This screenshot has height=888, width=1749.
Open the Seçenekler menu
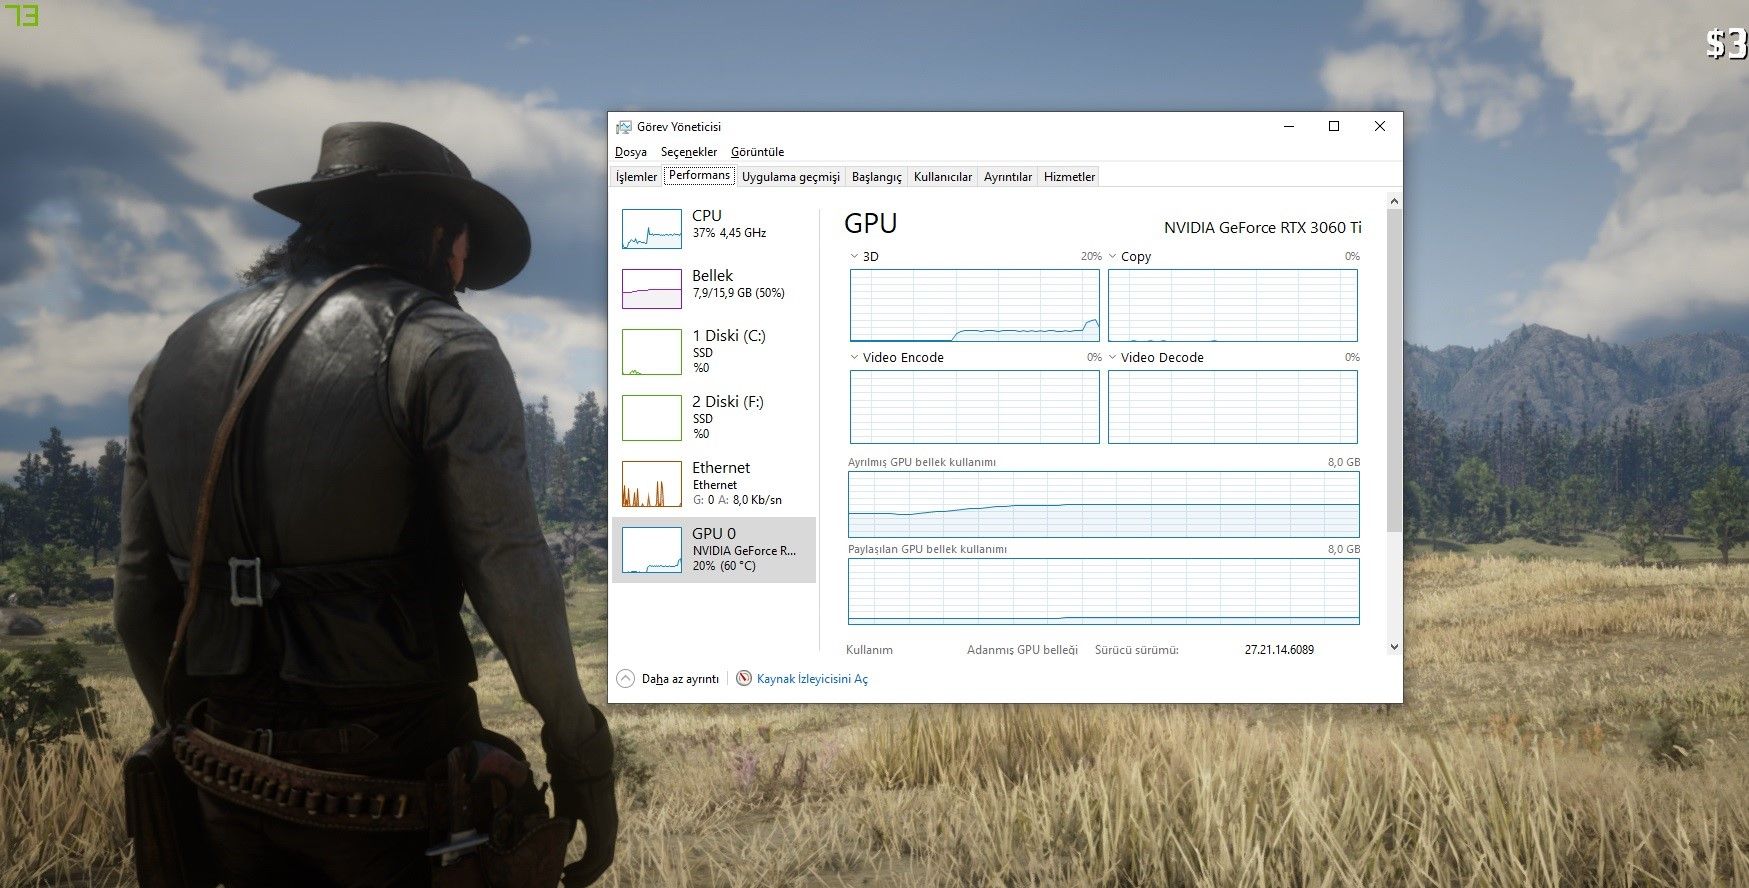[689, 152]
